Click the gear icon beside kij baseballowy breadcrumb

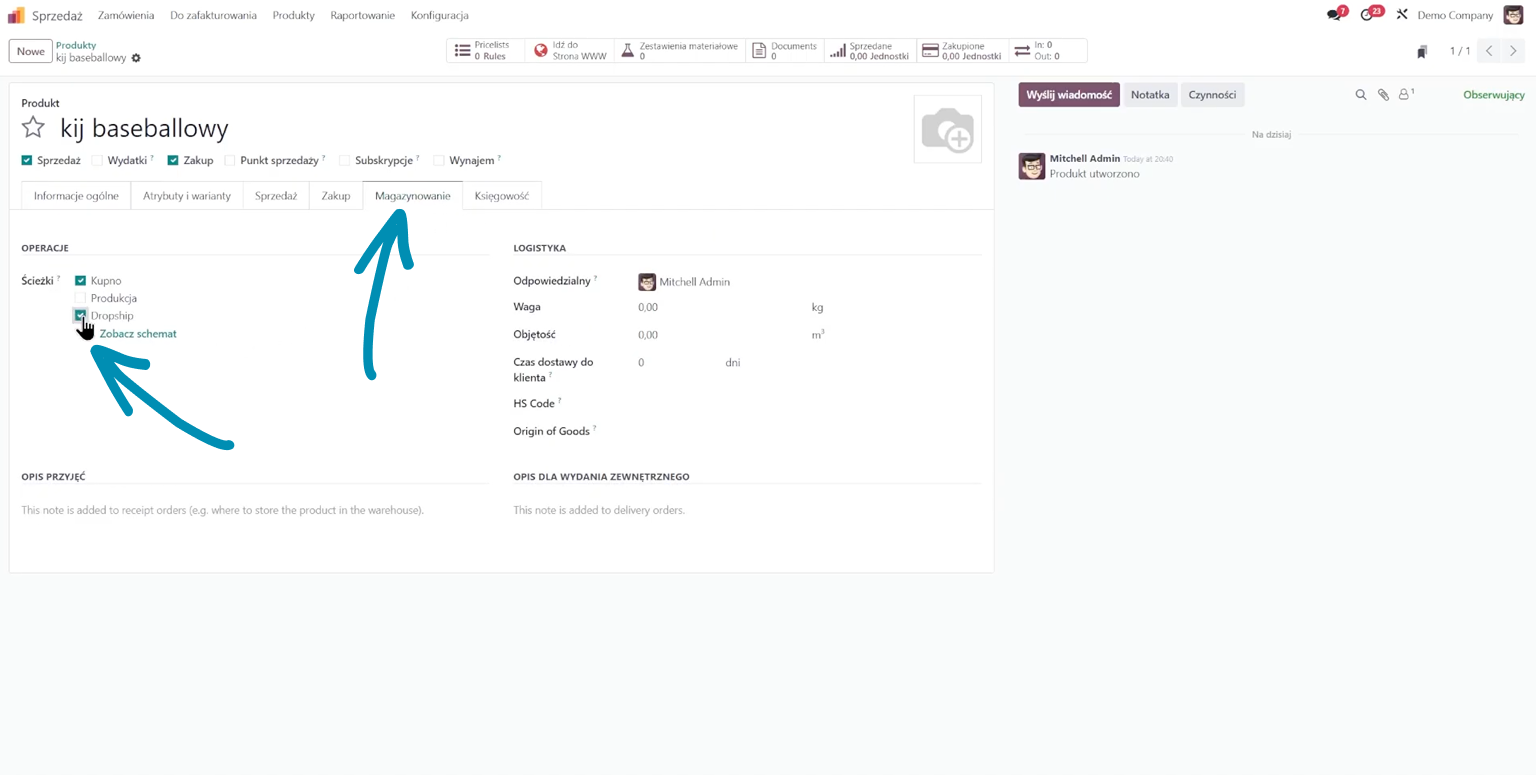pyautogui.click(x=136, y=58)
